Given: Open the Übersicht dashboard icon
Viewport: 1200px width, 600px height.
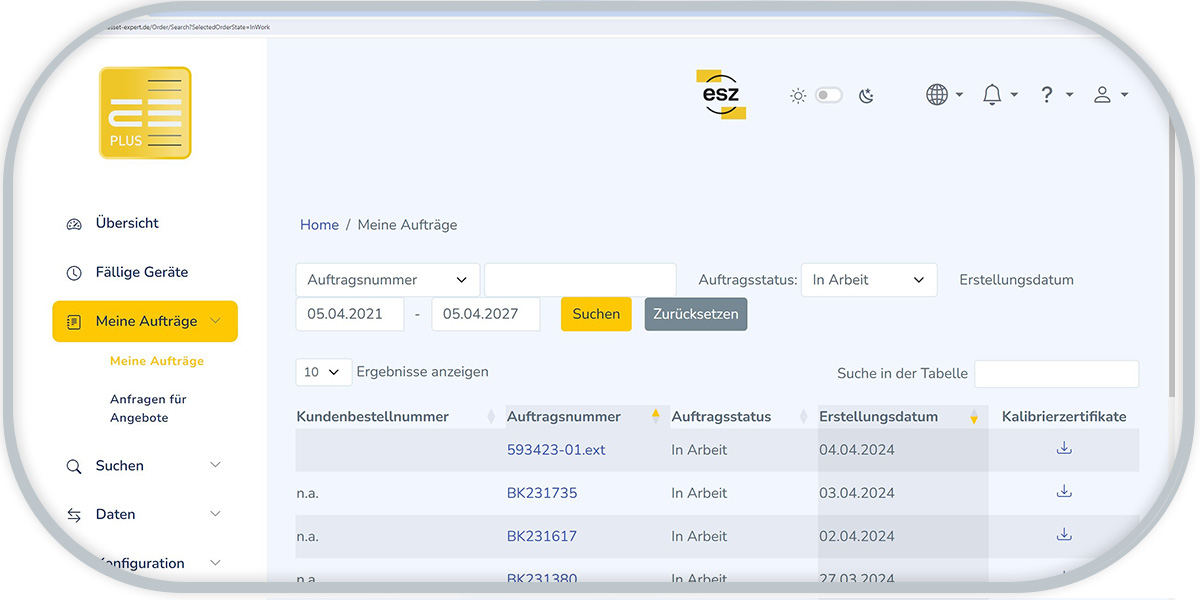Looking at the screenshot, I should 74,223.
